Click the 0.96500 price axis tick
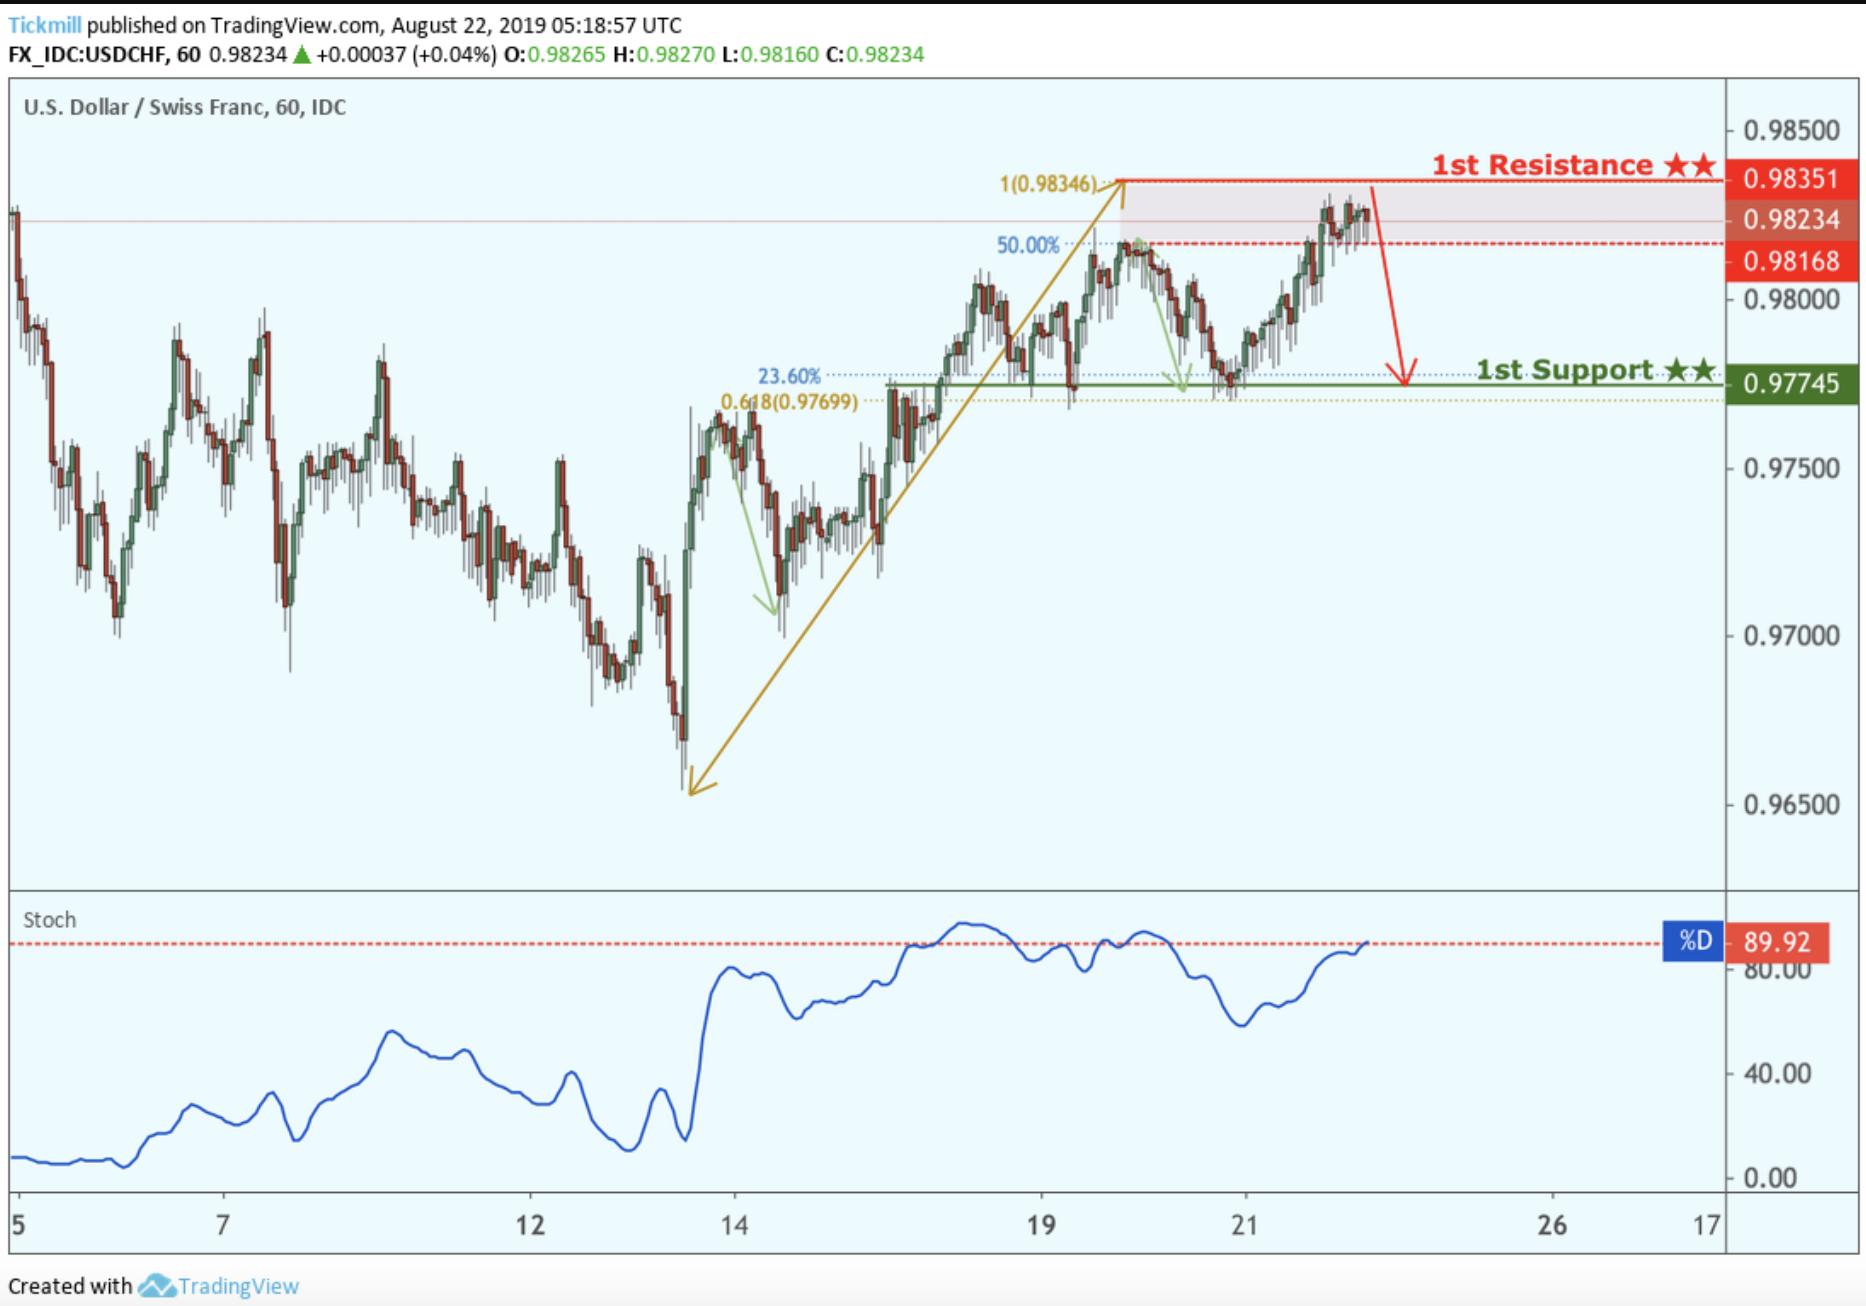Viewport: 1866px width, 1306px height. click(1791, 805)
